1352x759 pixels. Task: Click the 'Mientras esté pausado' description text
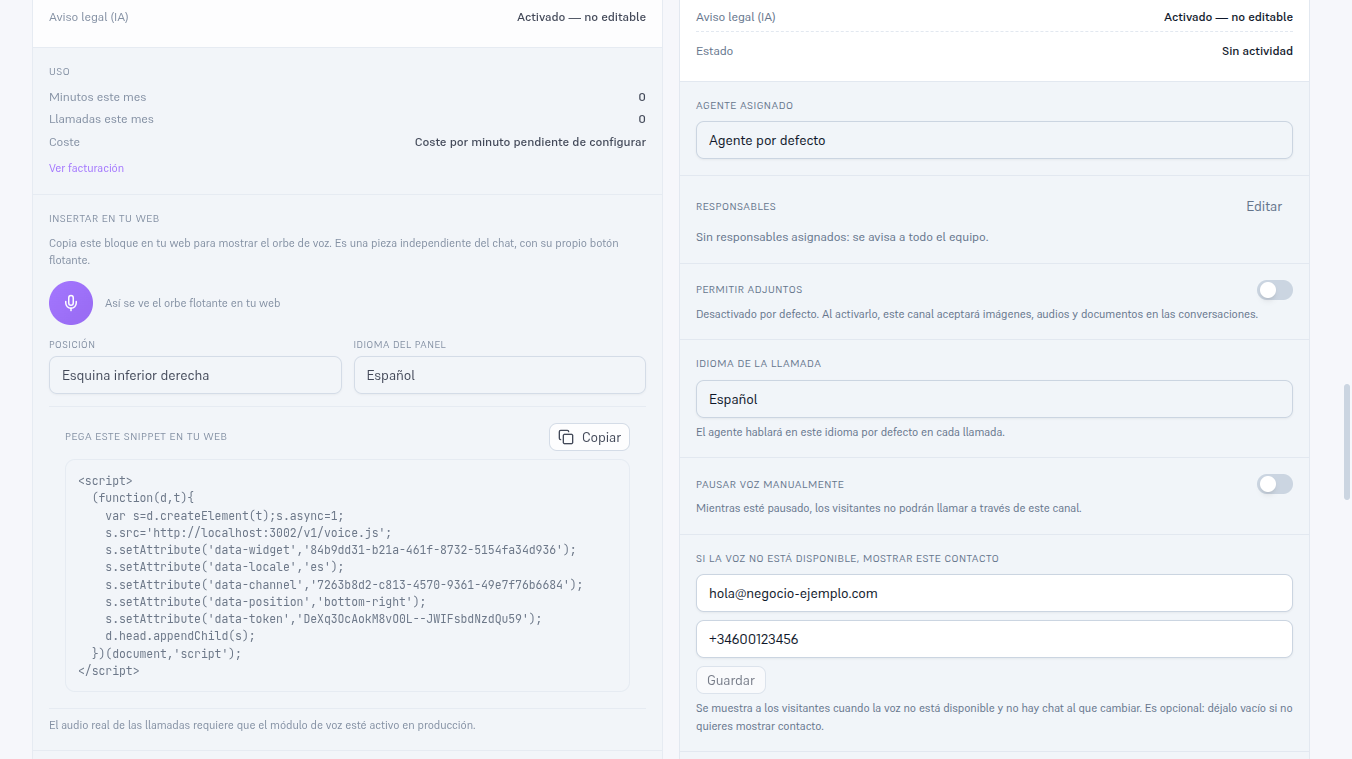click(888, 508)
